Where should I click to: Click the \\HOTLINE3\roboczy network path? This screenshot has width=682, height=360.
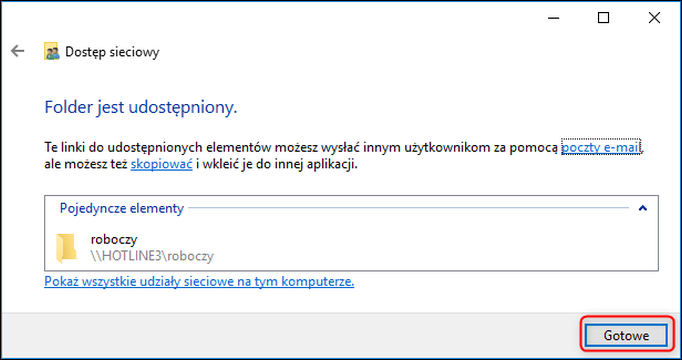click(x=152, y=256)
